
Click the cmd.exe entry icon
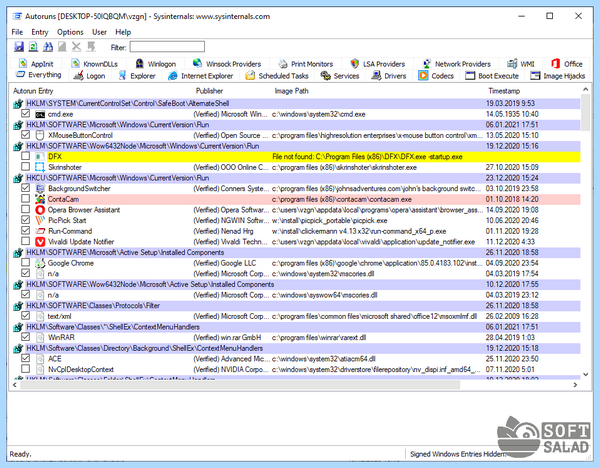coord(40,114)
